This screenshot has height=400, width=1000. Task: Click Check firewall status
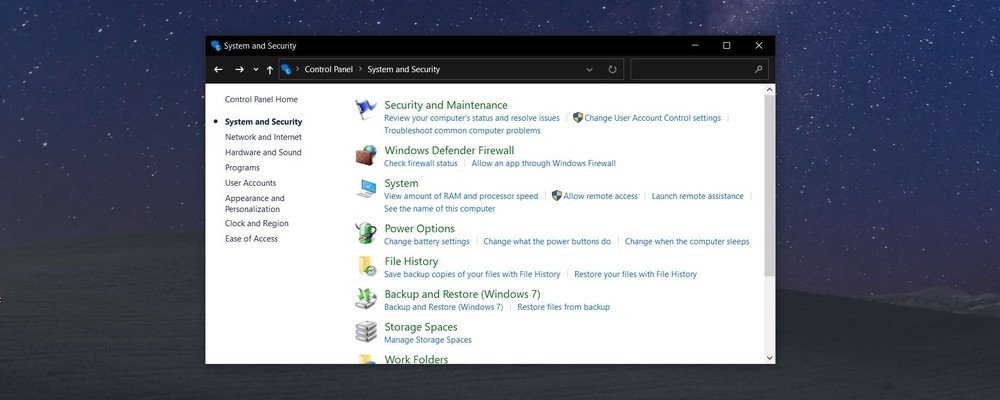click(421, 163)
